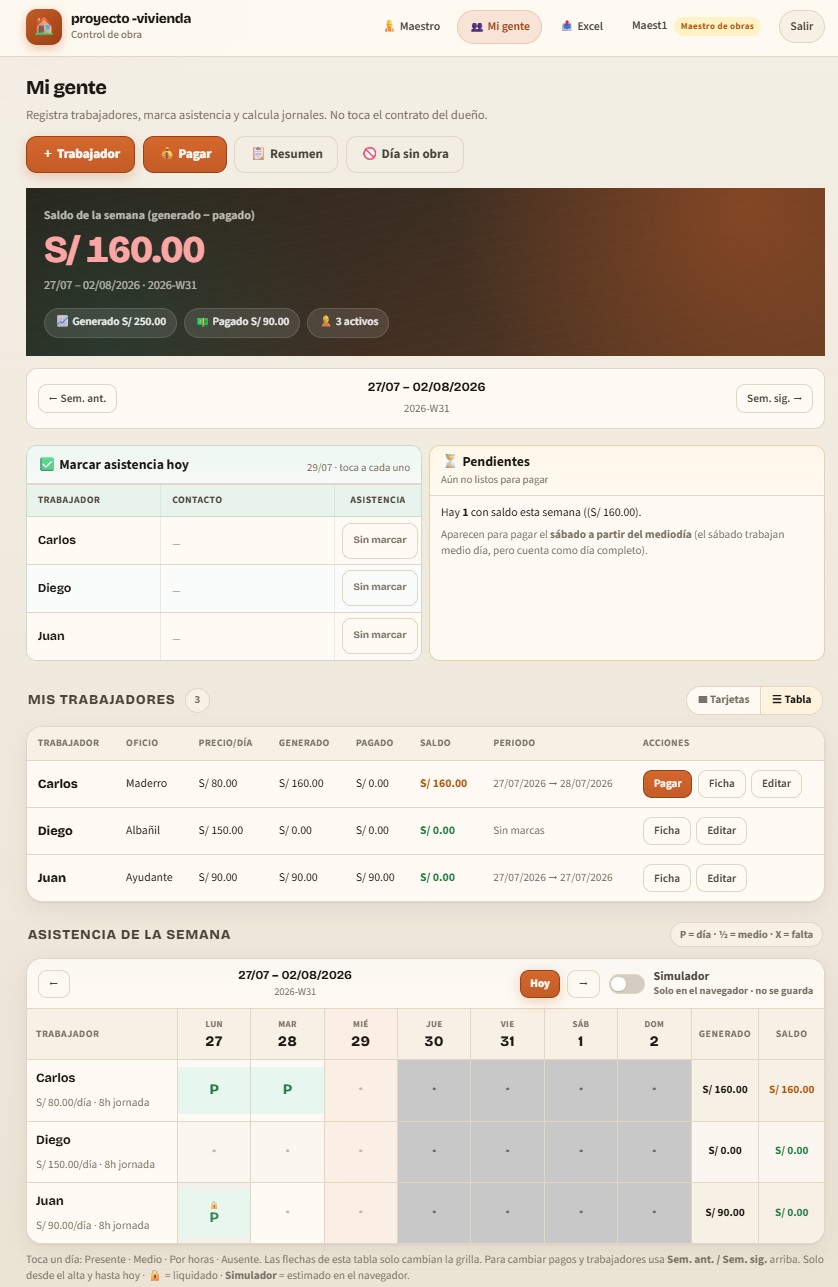Toggle Carlos attendance on Tuesday 28
The width and height of the screenshot is (838, 1287).
[287, 1090]
